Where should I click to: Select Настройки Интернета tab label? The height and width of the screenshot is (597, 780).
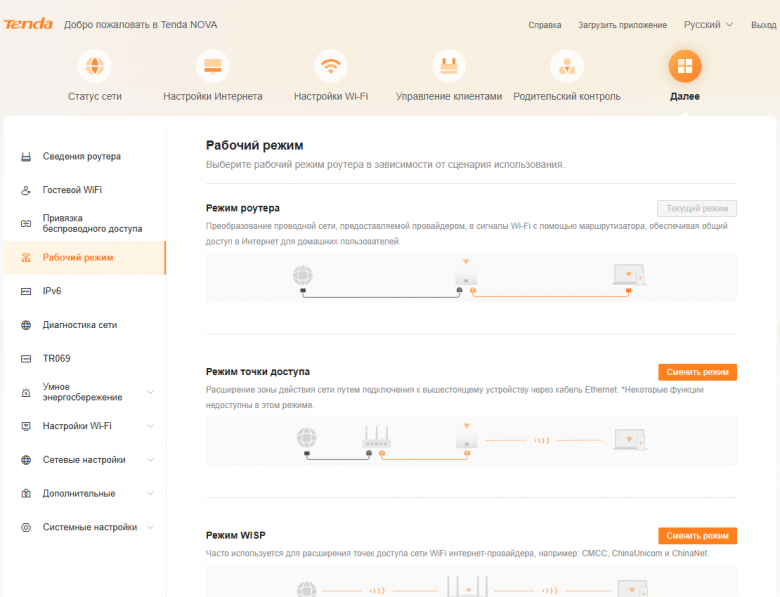(x=212, y=97)
